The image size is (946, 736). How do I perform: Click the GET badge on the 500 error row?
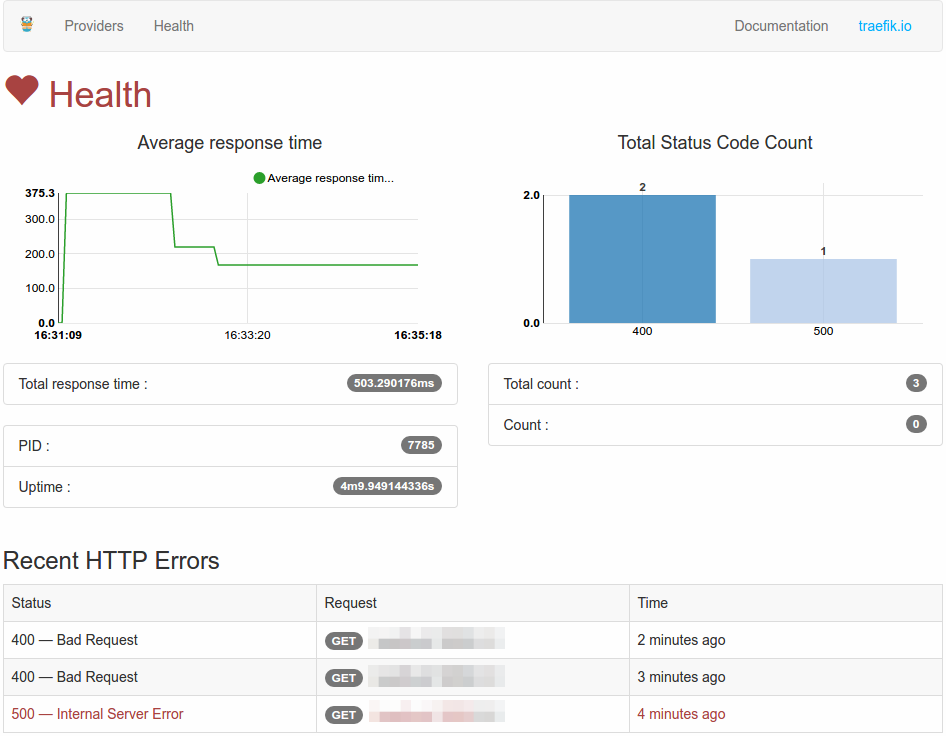(x=344, y=714)
